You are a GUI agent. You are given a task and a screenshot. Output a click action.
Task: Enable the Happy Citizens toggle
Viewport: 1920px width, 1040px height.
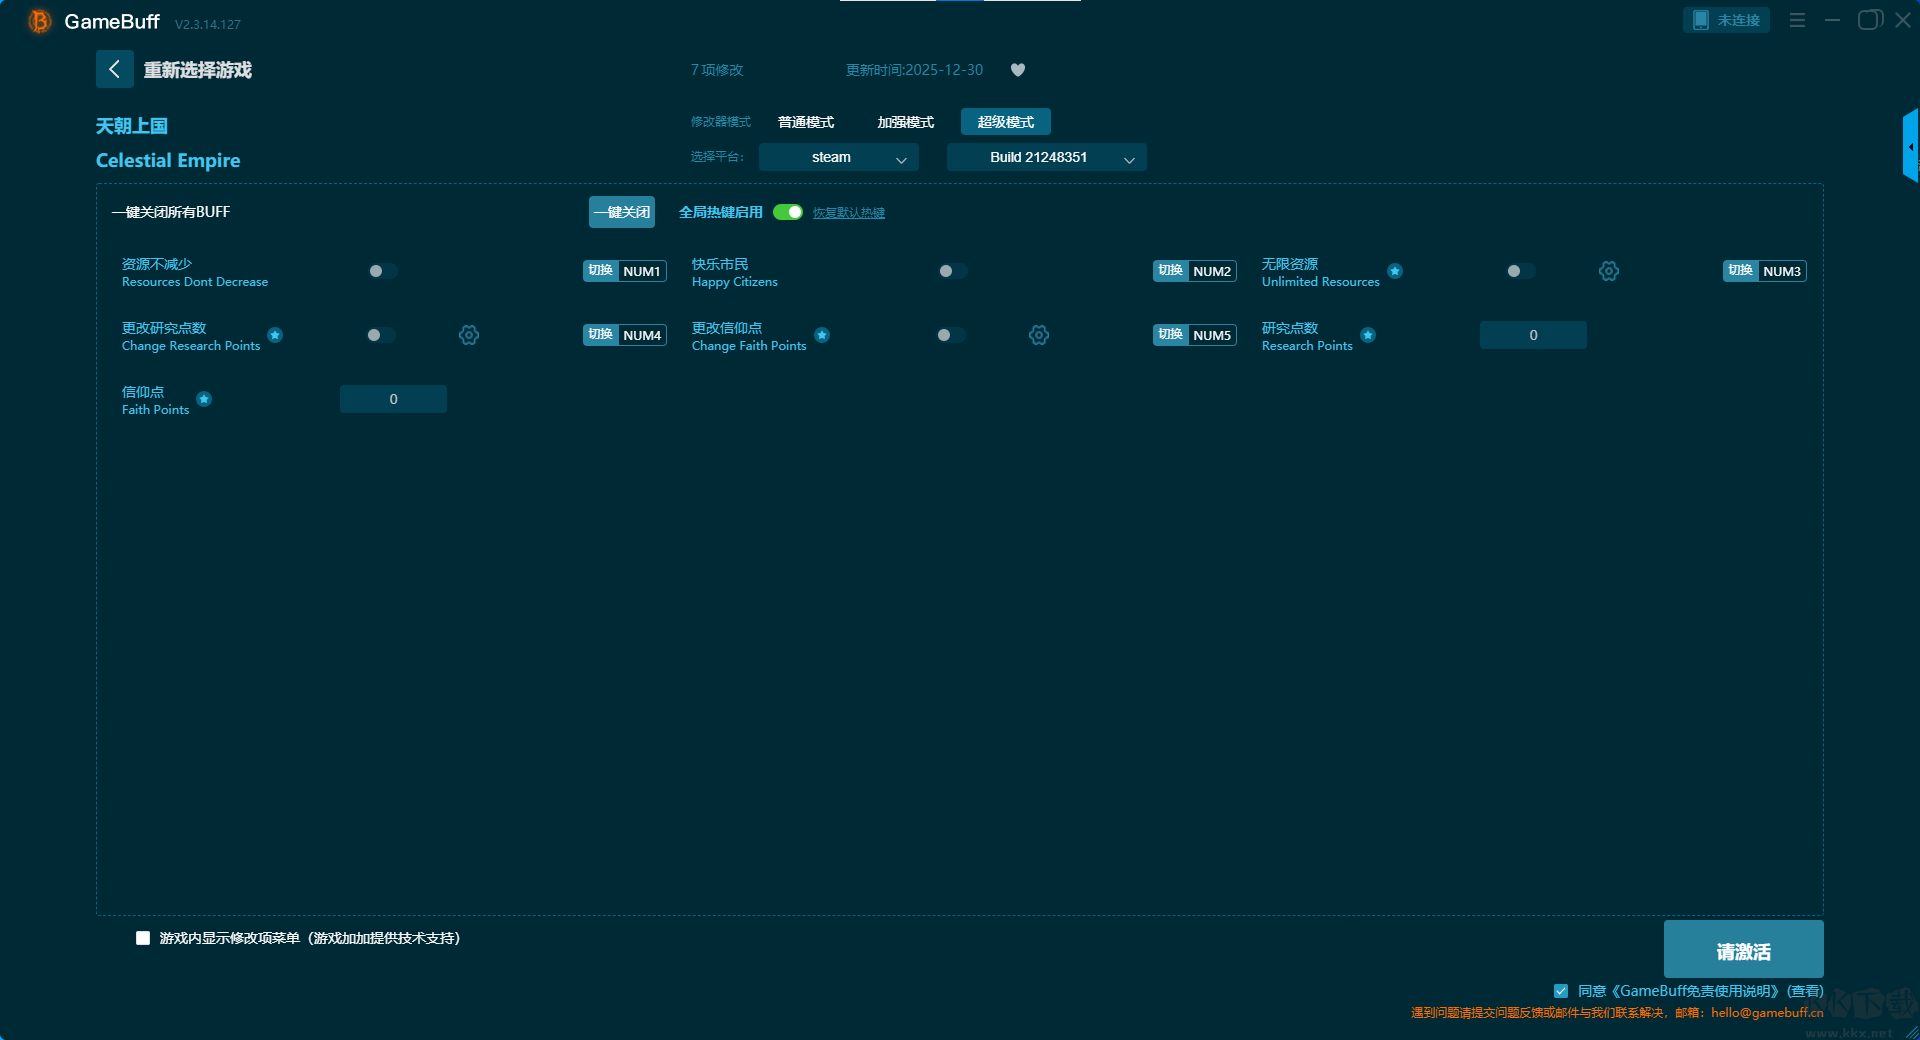(952, 271)
